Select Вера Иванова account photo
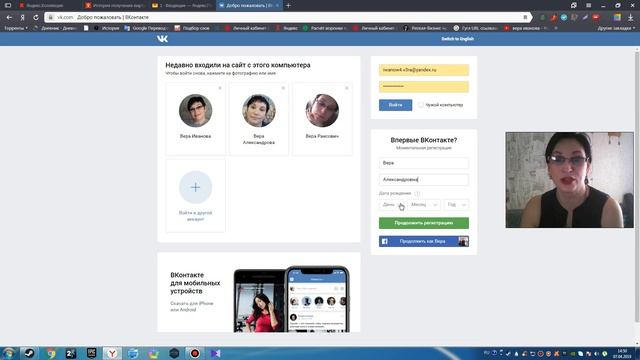This screenshot has width=640, height=360. (196, 110)
